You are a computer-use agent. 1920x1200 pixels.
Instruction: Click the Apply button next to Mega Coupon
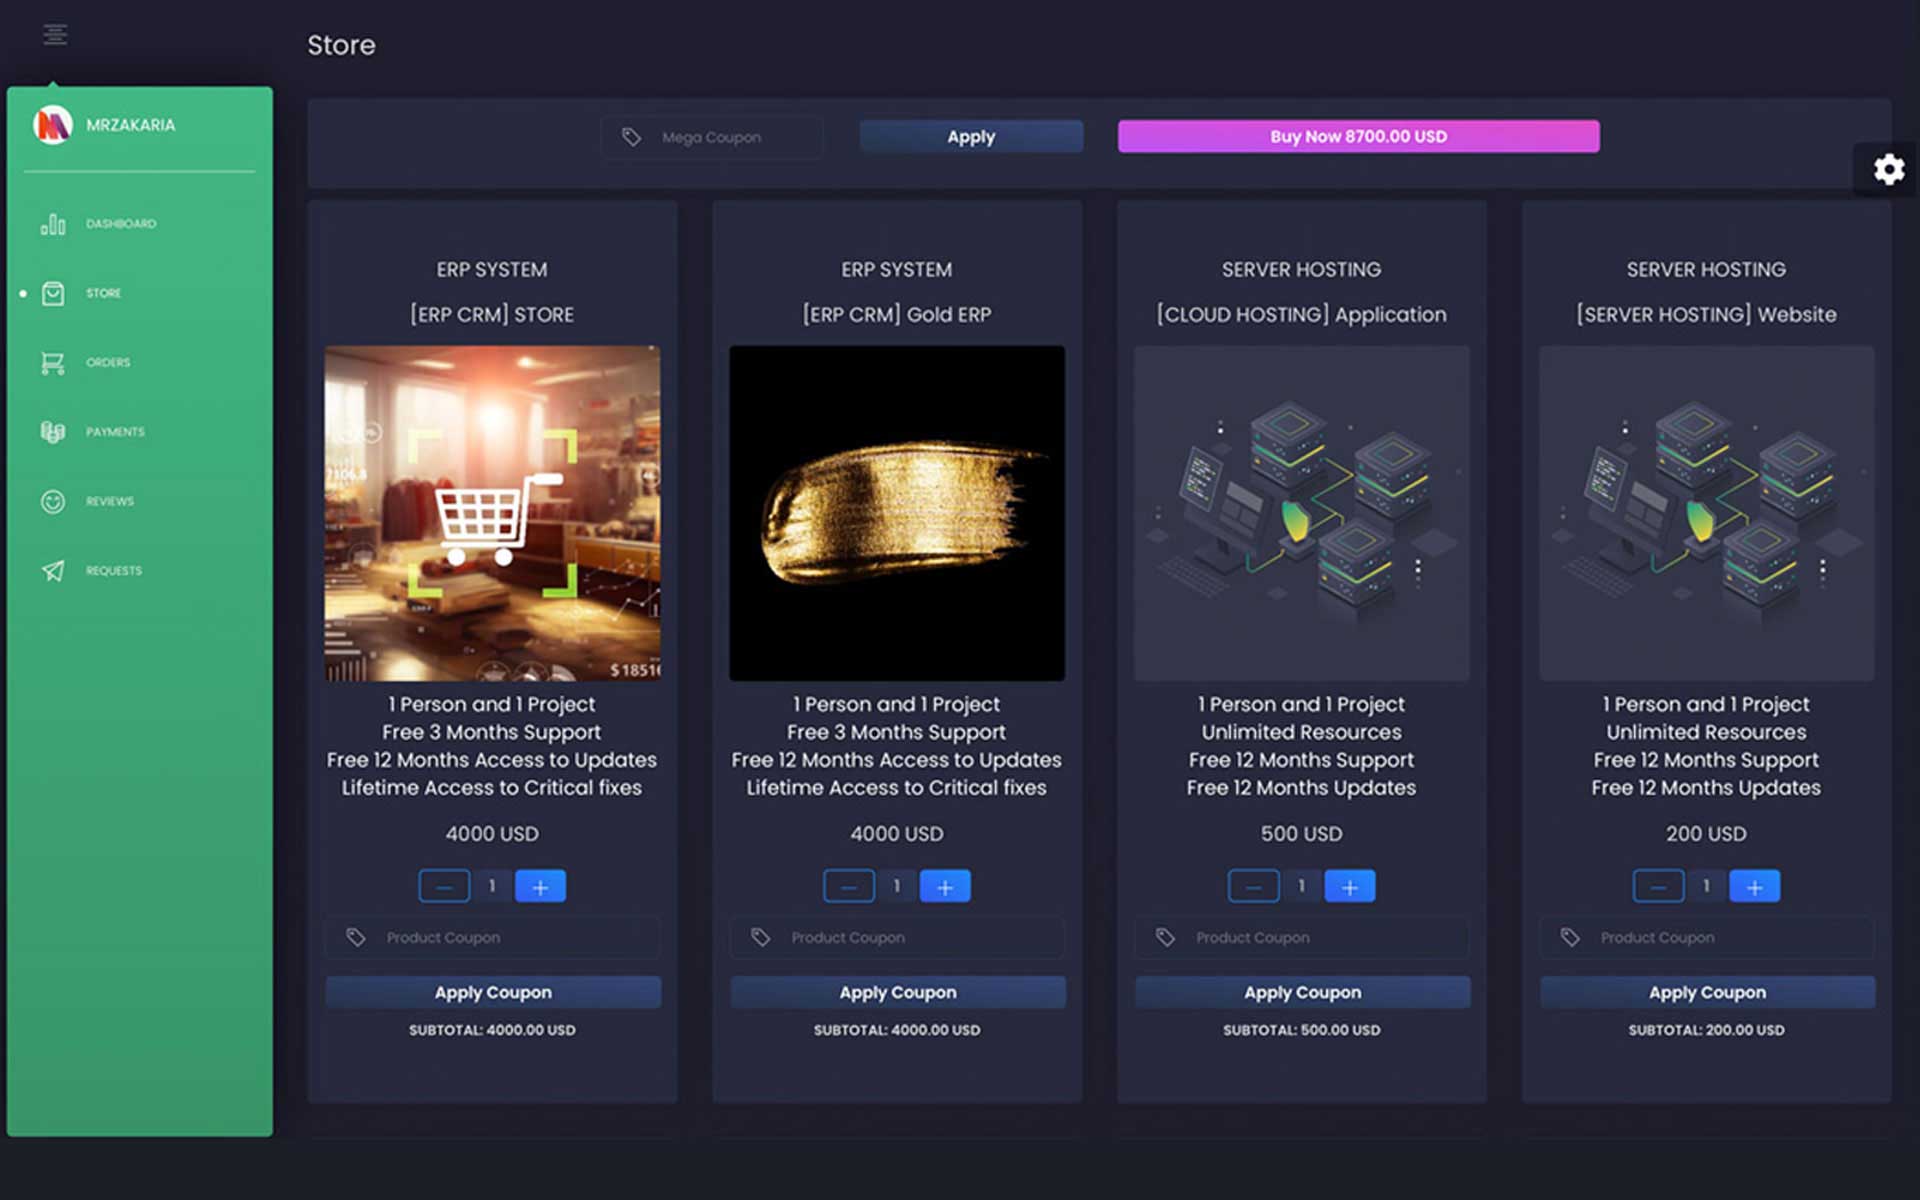pyautogui.click(x=970, y=136)
